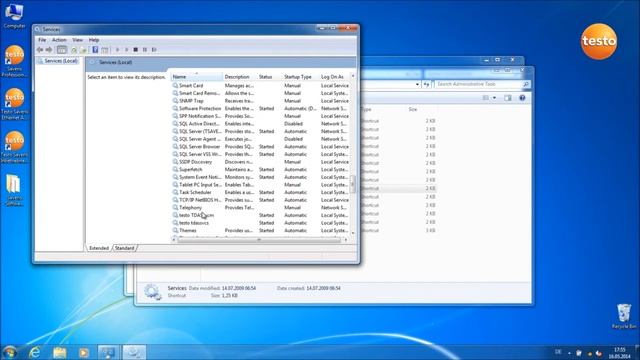640x360 pixels.
Task: Open Windows Explorer from the taskbar
Action: coord(60,352)
